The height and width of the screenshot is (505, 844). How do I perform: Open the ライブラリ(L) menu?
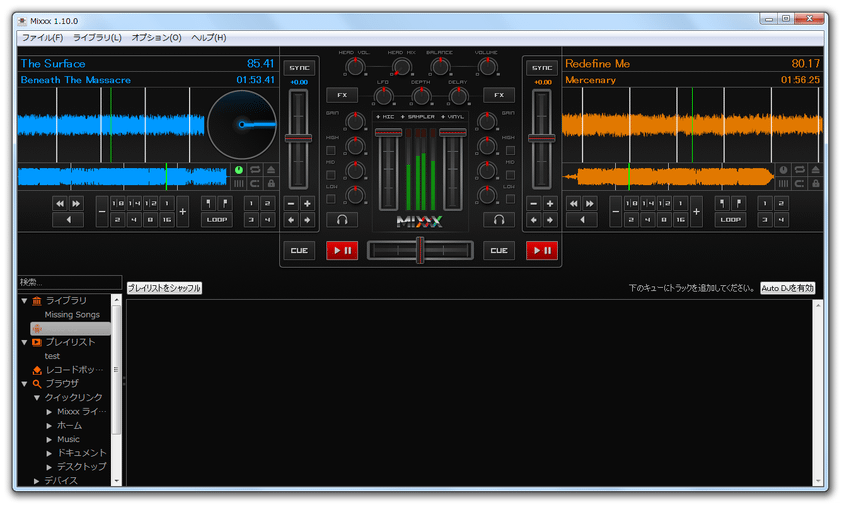[97, 38]
